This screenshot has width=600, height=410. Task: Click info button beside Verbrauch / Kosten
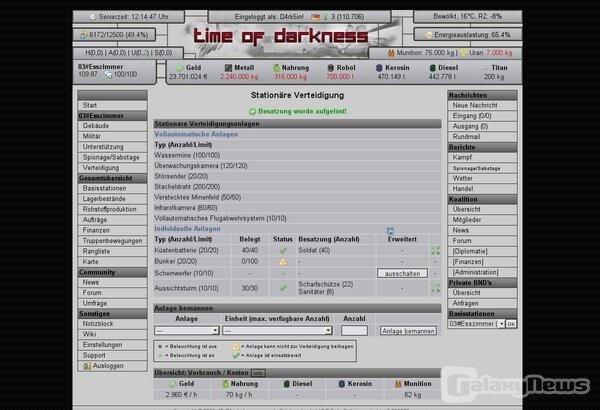(258, 373)
